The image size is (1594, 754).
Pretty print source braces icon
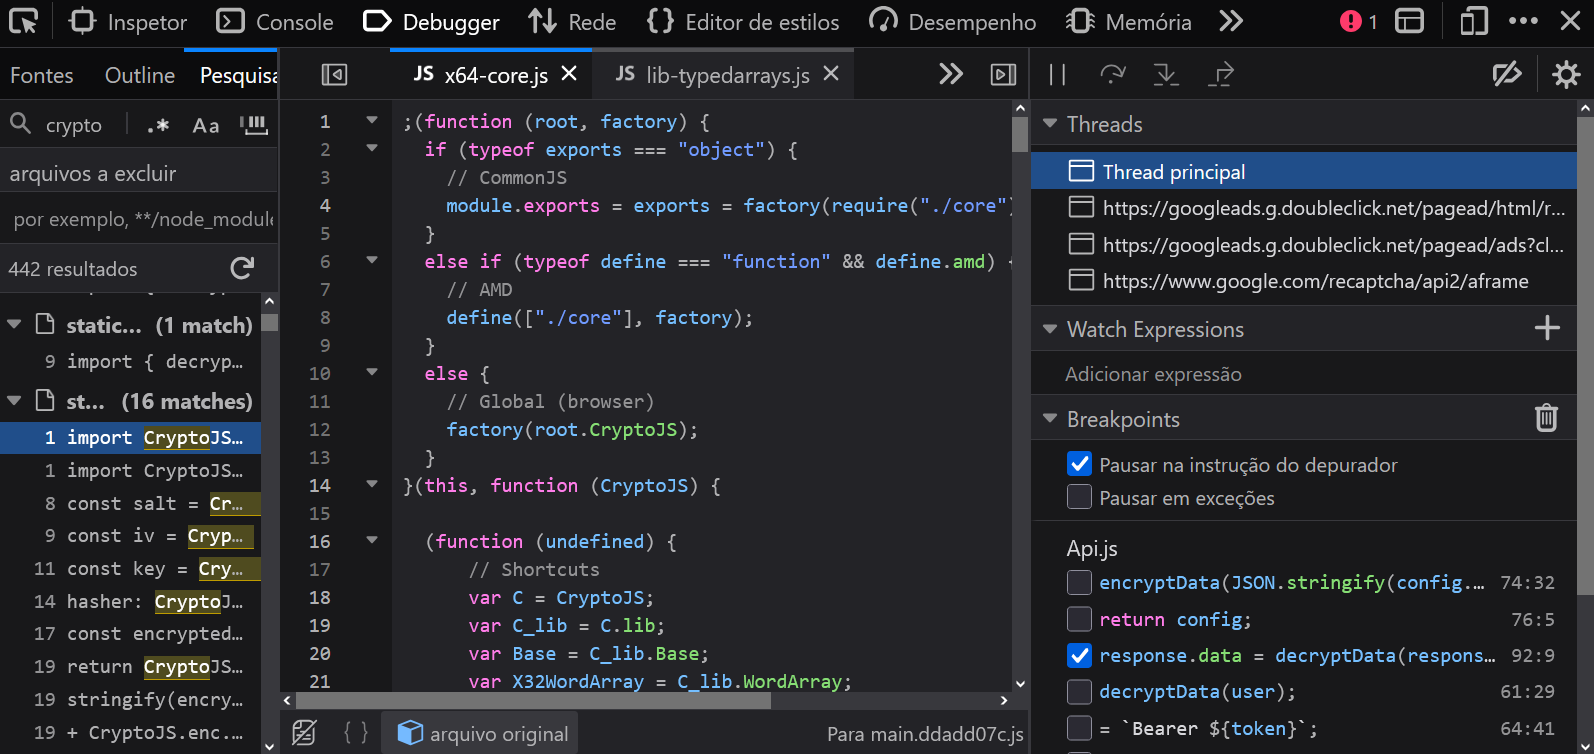coord(356,733)
